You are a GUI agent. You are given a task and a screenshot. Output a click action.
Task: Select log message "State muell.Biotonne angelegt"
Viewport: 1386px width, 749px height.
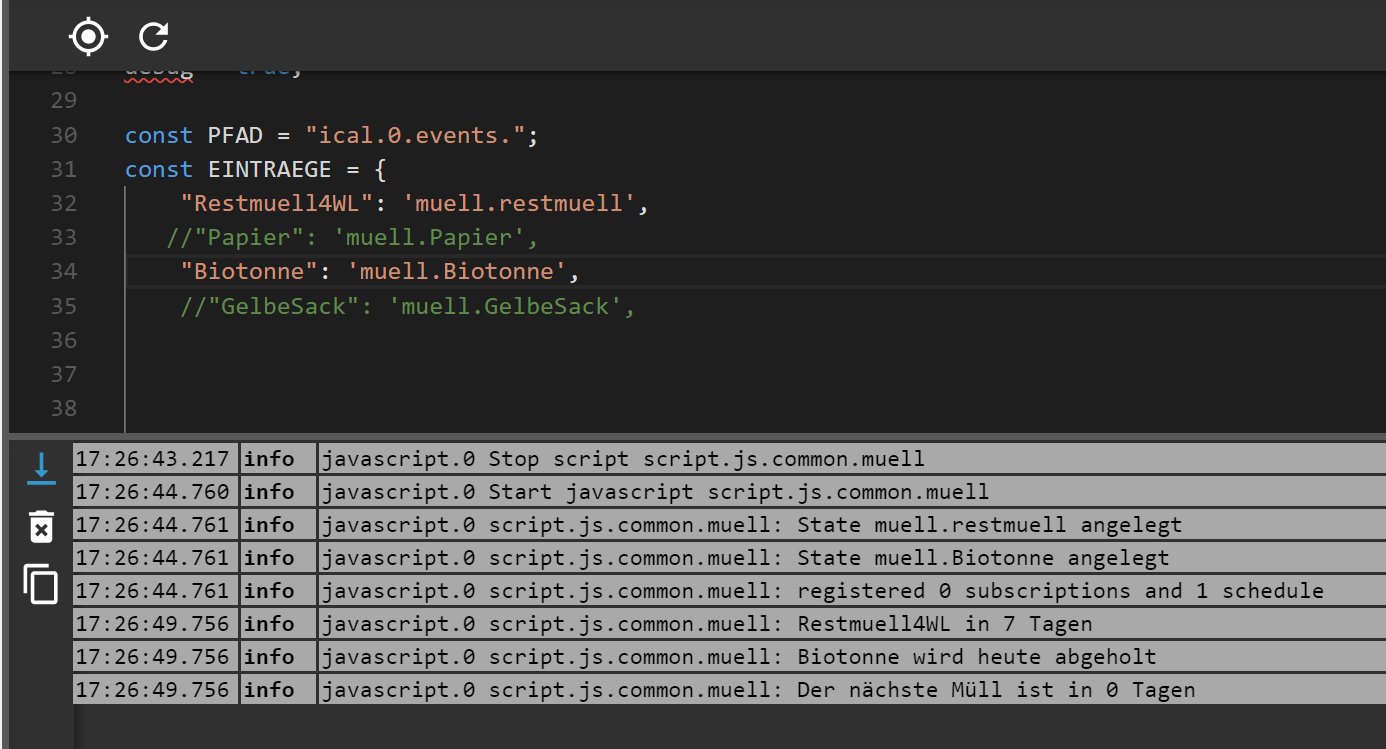pos(983,558)
